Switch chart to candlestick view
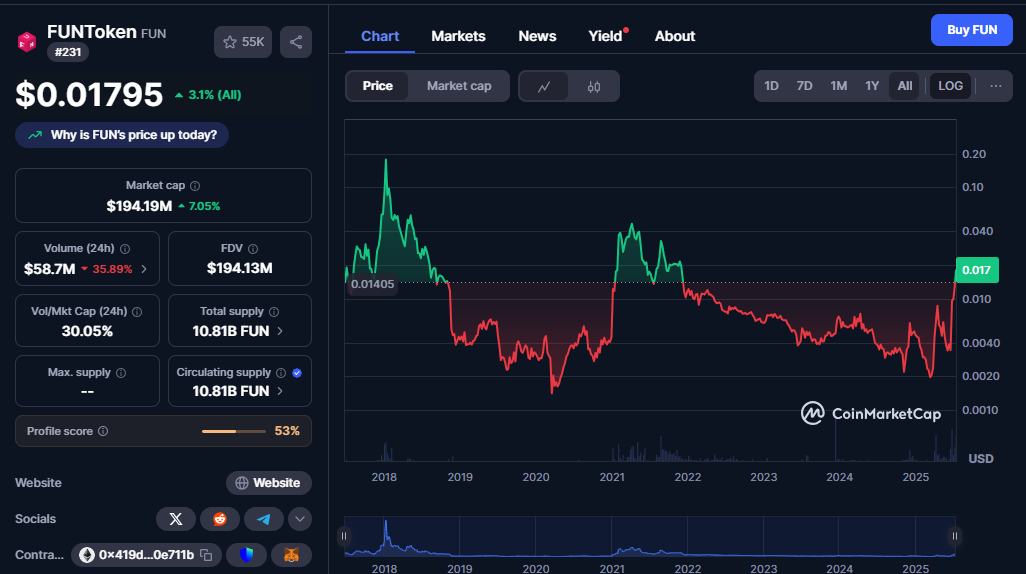This screenshot has height=574, width=1026. (x=593, y=86)
